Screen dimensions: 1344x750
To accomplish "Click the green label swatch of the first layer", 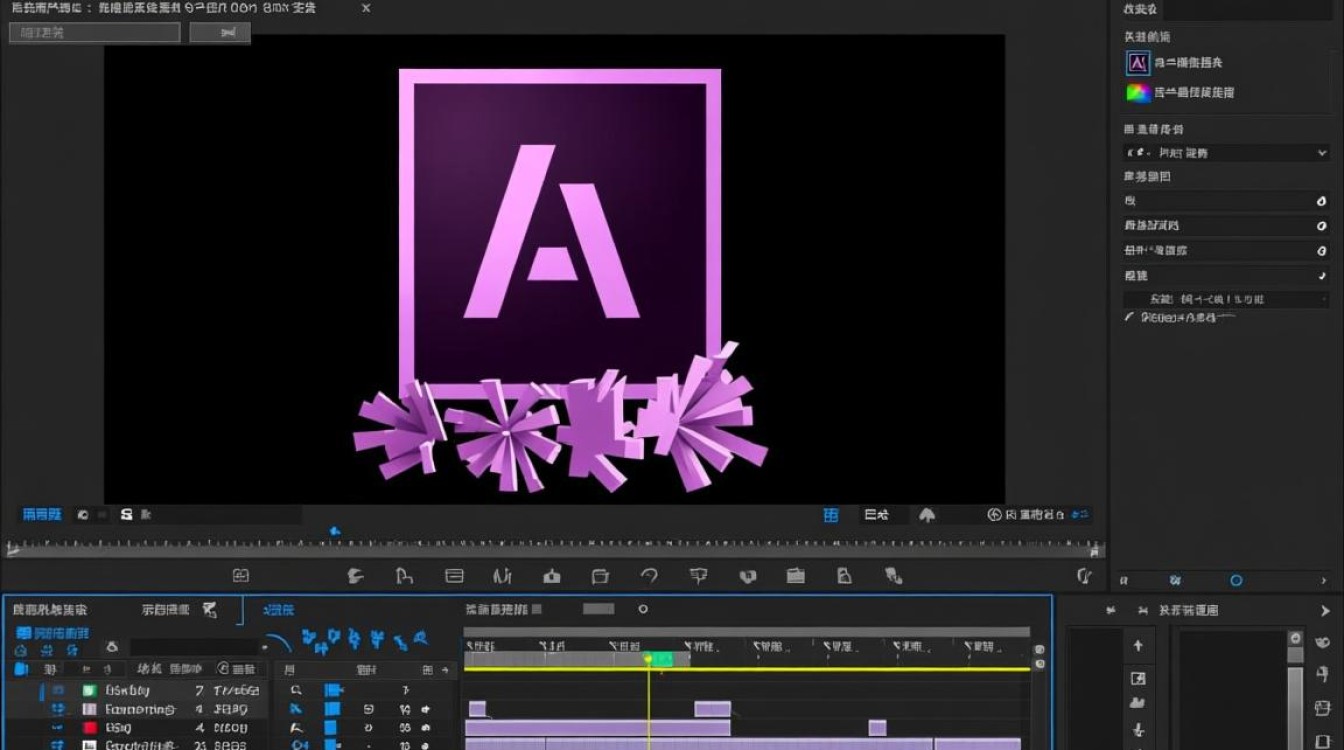I will tap(88, 690).
